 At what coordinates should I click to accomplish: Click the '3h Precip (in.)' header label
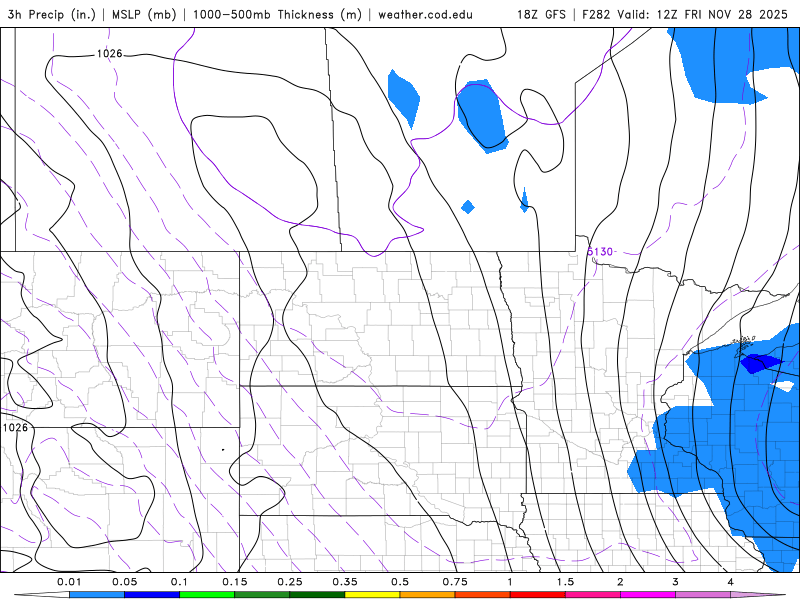52,14
